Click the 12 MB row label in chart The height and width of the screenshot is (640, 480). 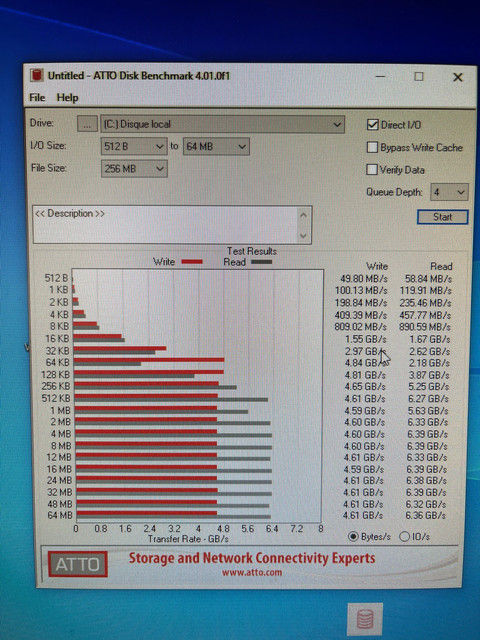(59, 457)
